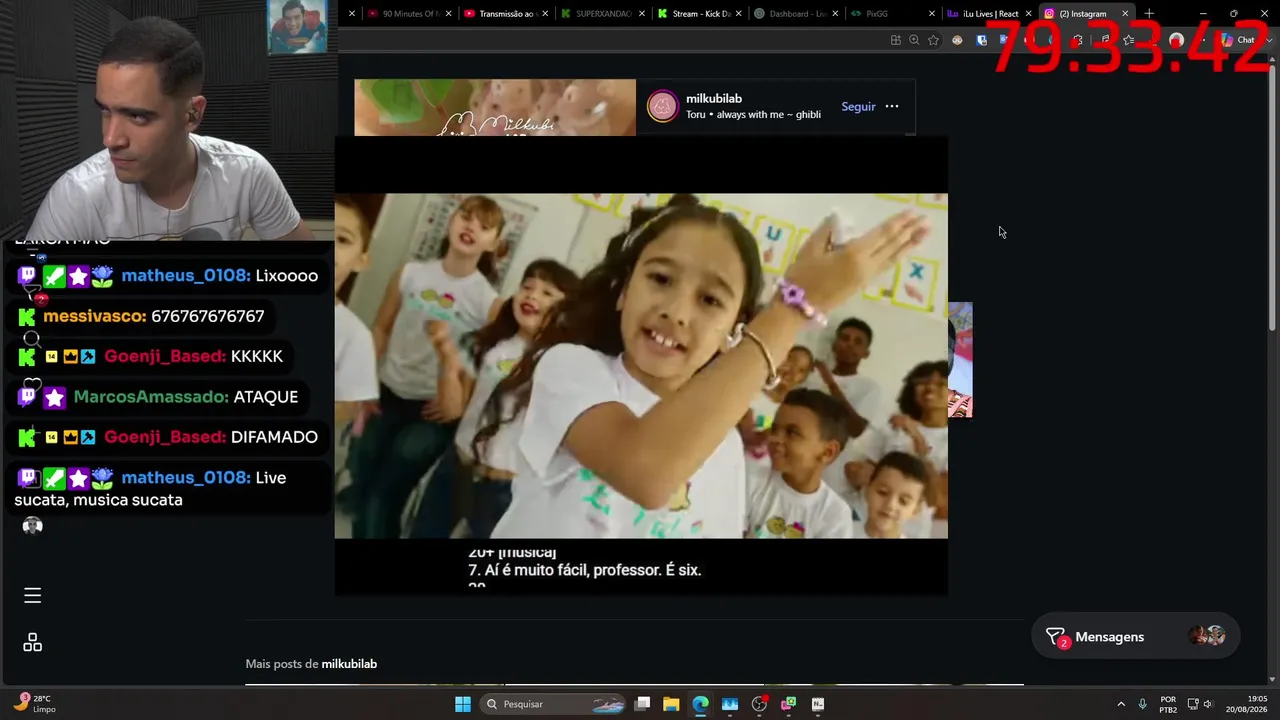Image resolution: width=1280 pixels, height=720 pixels.
Task: Click the messivasco chat username
Action: point(95,316)
